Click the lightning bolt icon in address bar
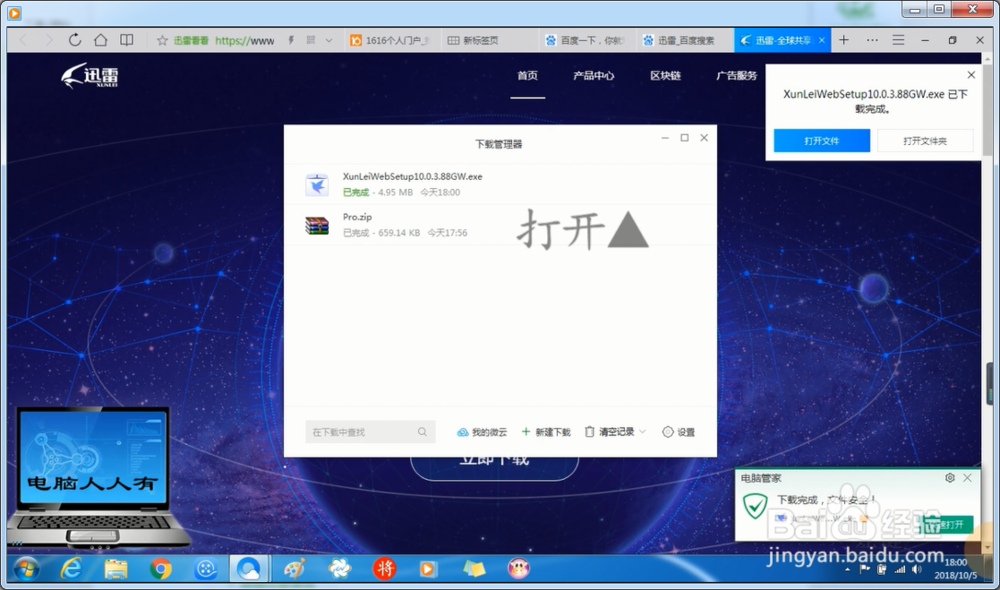The height and width of the screenshot is (590, 1000). [x=291, y=40]
